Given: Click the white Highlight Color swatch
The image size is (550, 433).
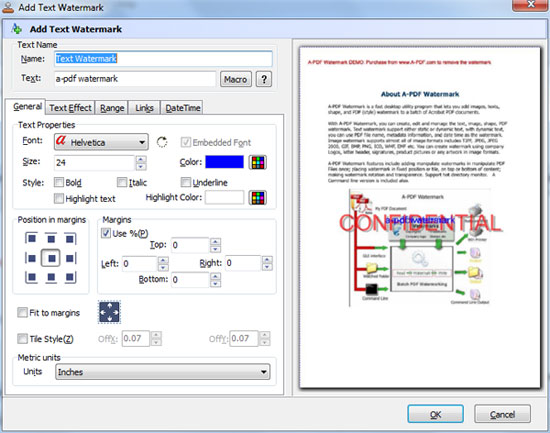Looking at the screenshot, I should pyautogui.click(x=224, y=197).
